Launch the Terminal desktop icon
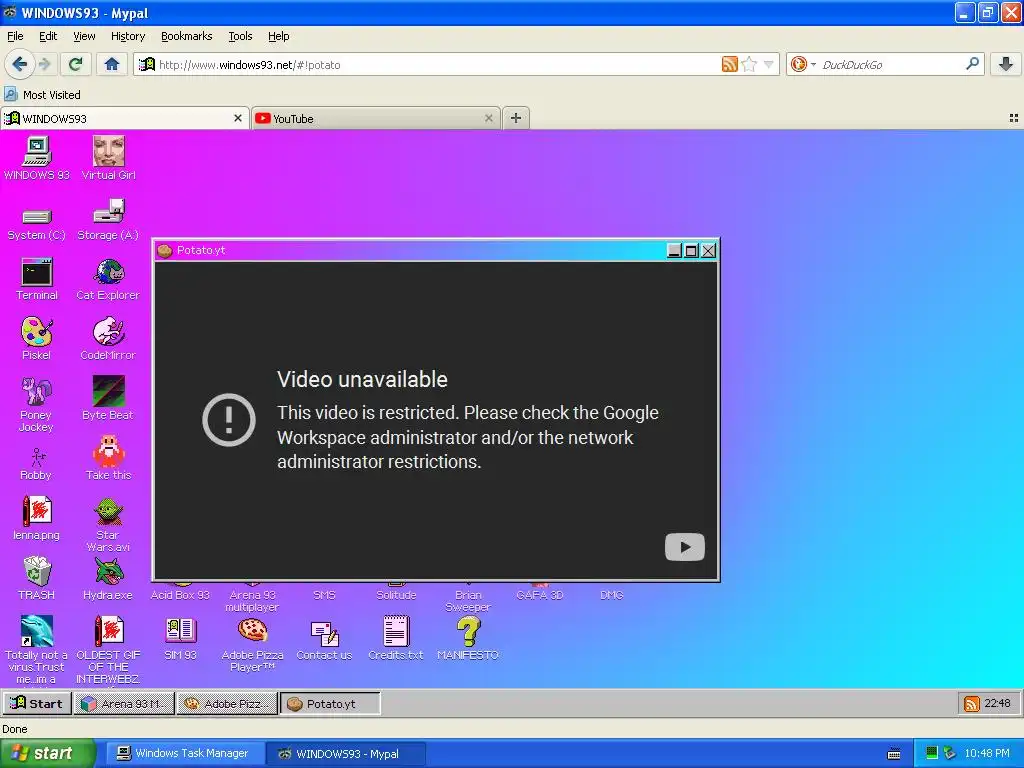 pos(37,280)
